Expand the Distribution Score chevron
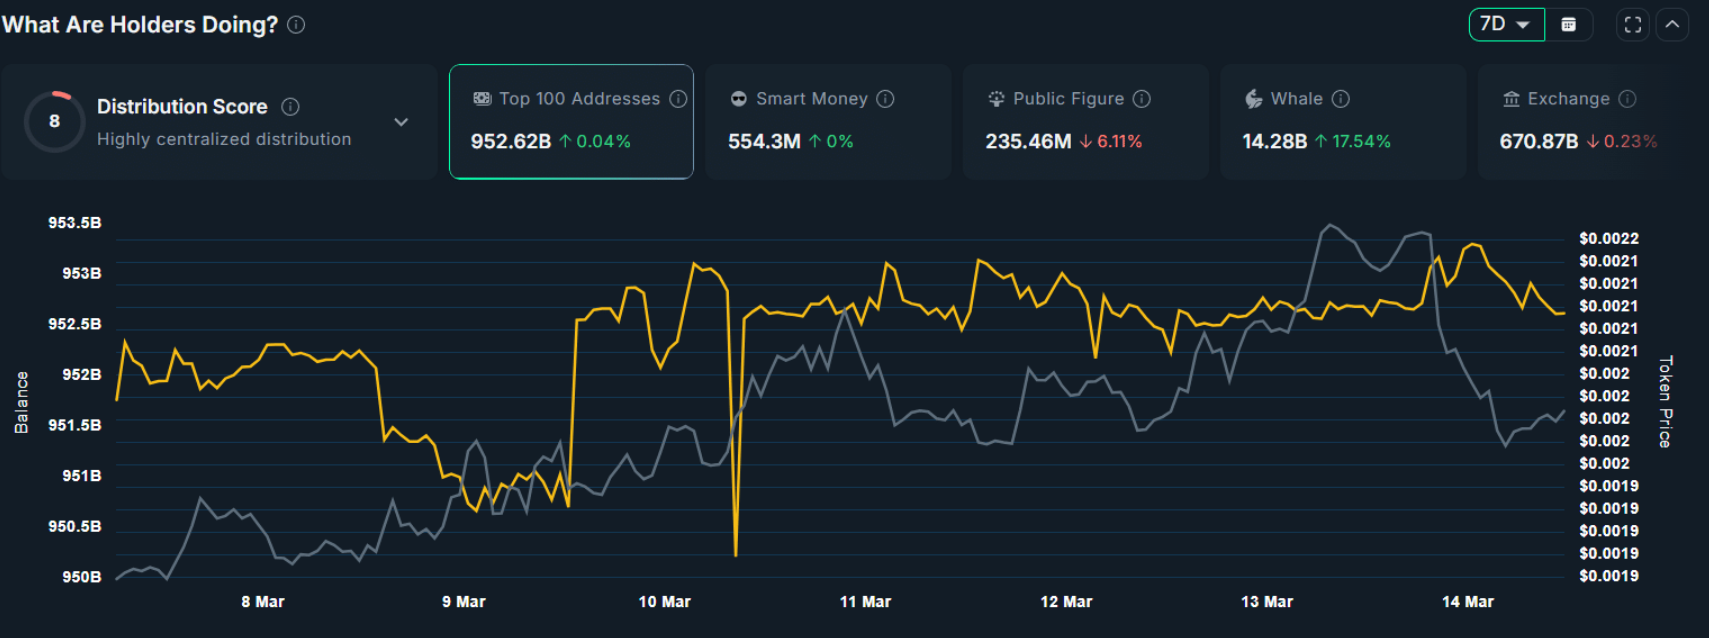The width and height of the screenshot is (1709, 638). [401, 122]
